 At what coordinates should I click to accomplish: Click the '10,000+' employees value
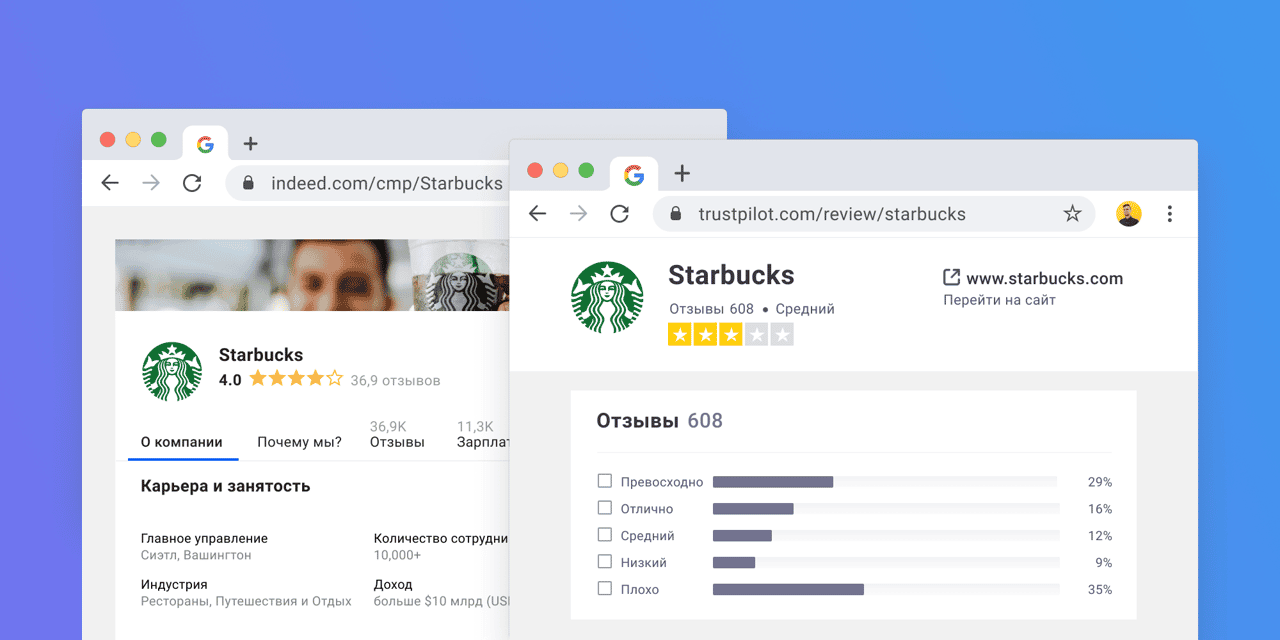397,555
